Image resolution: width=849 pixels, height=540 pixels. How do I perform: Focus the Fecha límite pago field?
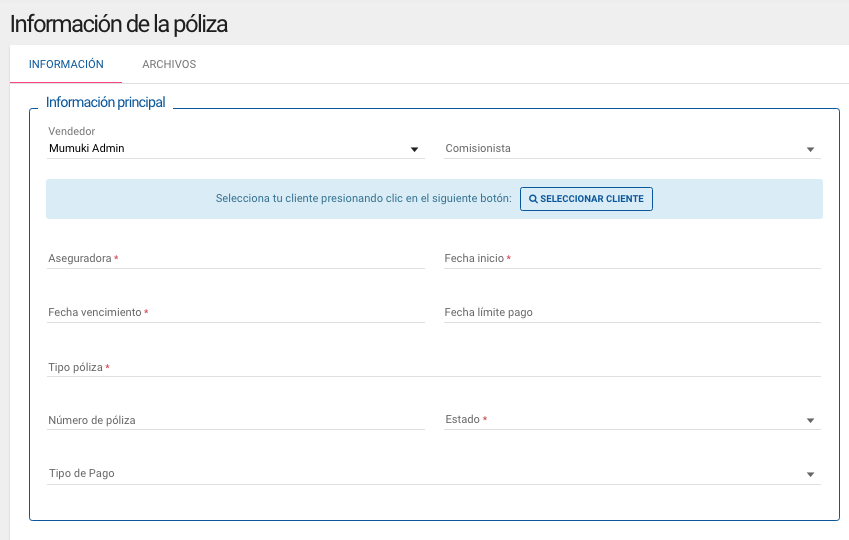click(x=632, y=313)
